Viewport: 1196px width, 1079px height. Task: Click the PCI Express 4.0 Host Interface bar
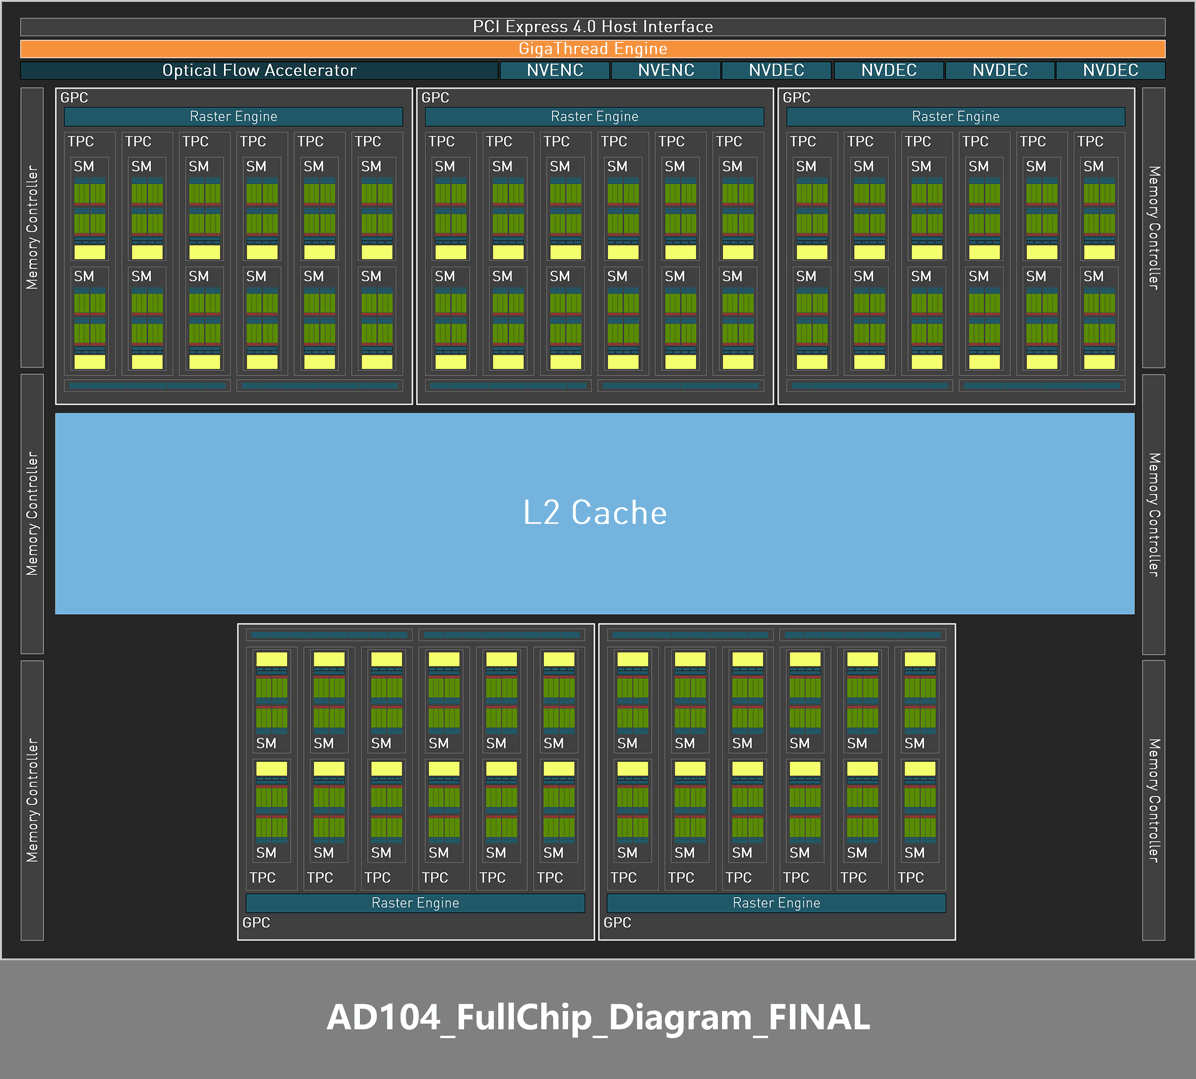click(593, 27)
